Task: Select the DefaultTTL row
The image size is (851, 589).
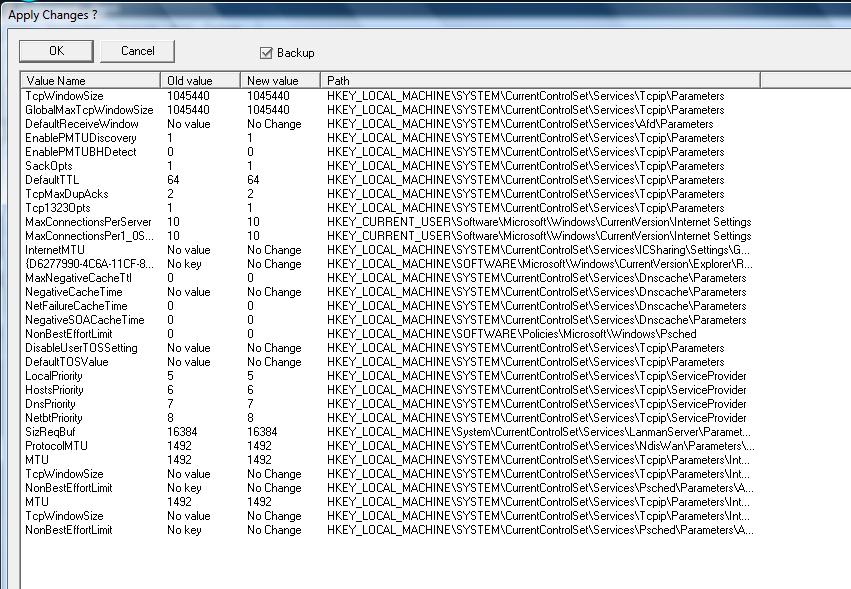Action: point(52,180)
